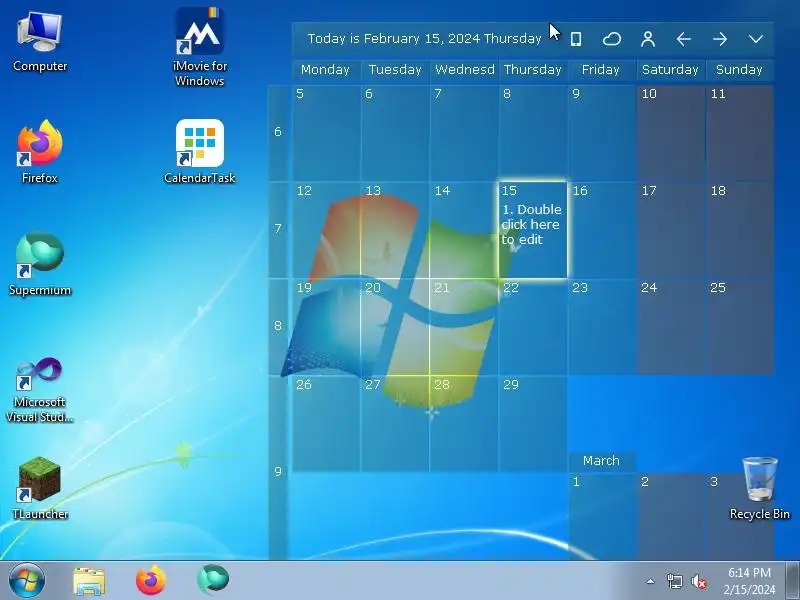Select the February 6 day cell
Viewport: 800px width, 600px height.
pos(395,133)
